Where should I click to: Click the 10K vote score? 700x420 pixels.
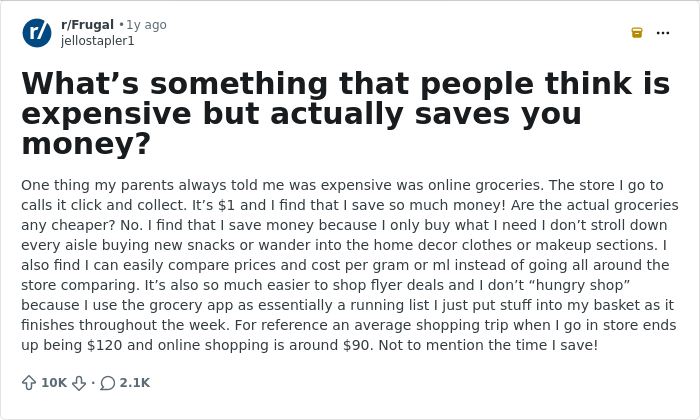click(54, 383)
